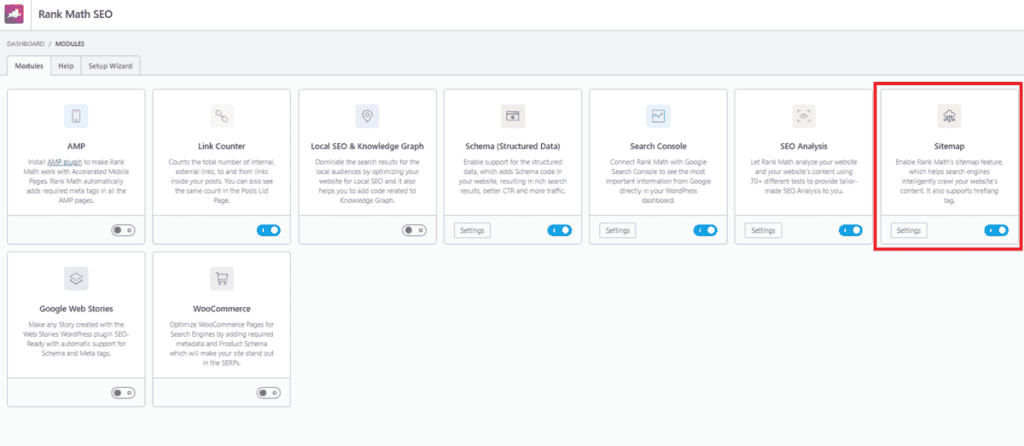Click the Sitemap card title

(949, 146)
